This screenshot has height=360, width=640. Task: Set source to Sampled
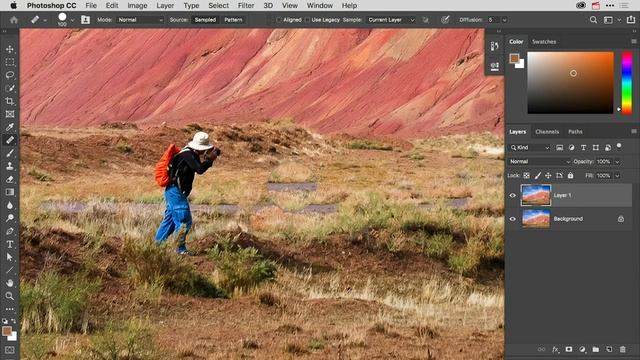pyautogui.click(x=205, y=20)
